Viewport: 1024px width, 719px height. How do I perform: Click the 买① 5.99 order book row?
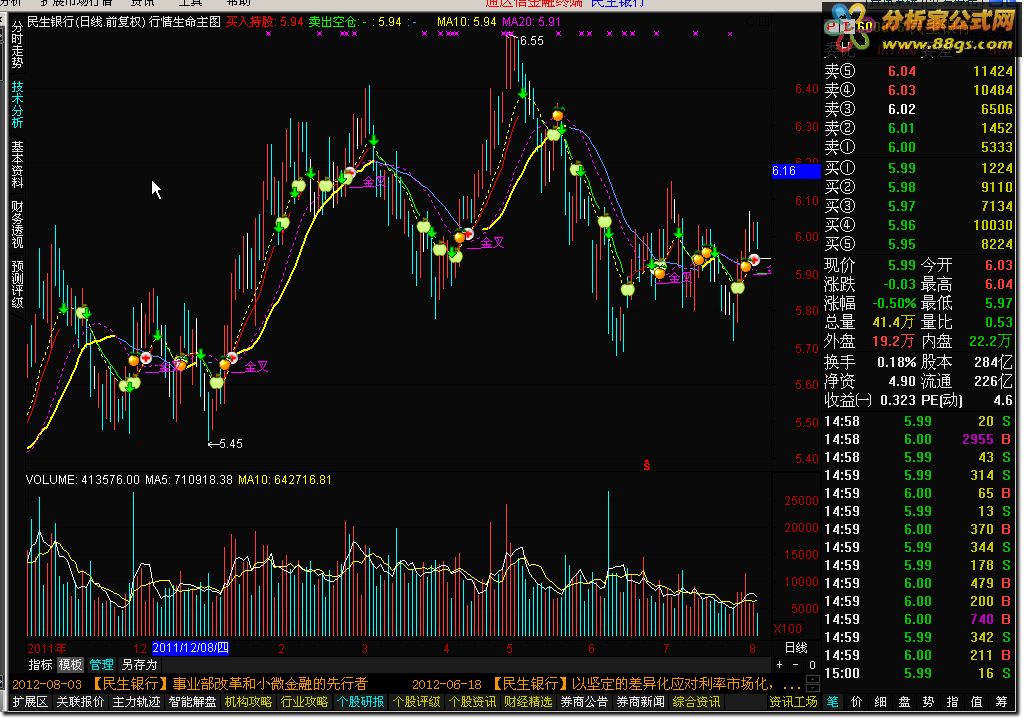click(x=918, y=168)
